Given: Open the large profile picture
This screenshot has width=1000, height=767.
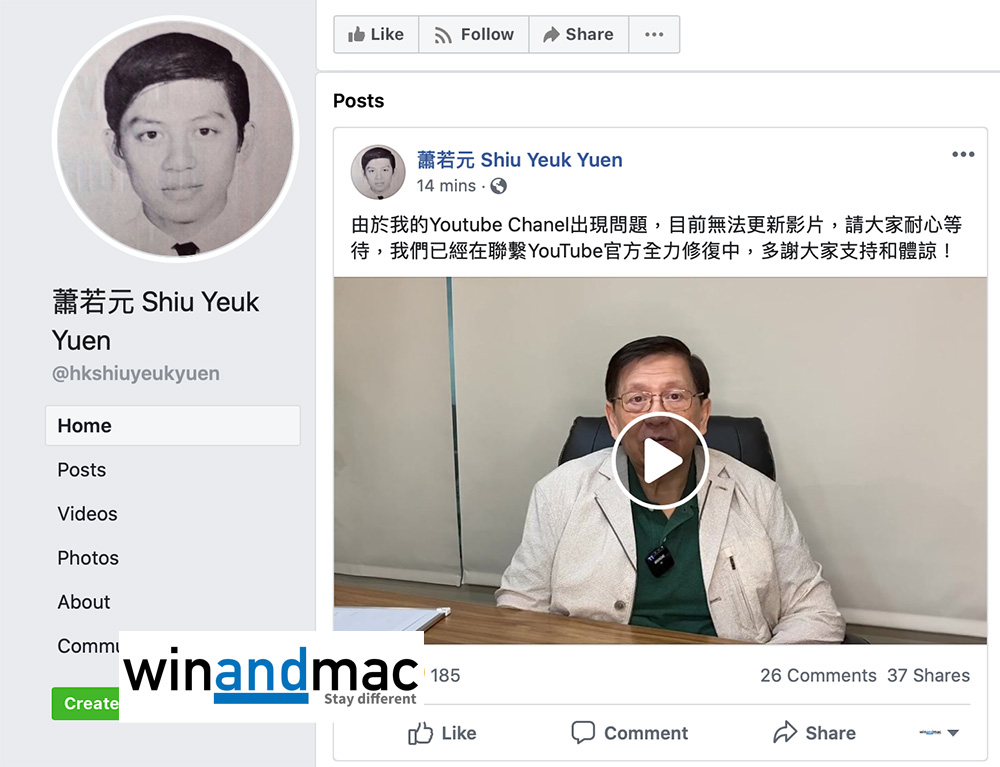Looking at the screenshot, I should click(x=175, y=139).
